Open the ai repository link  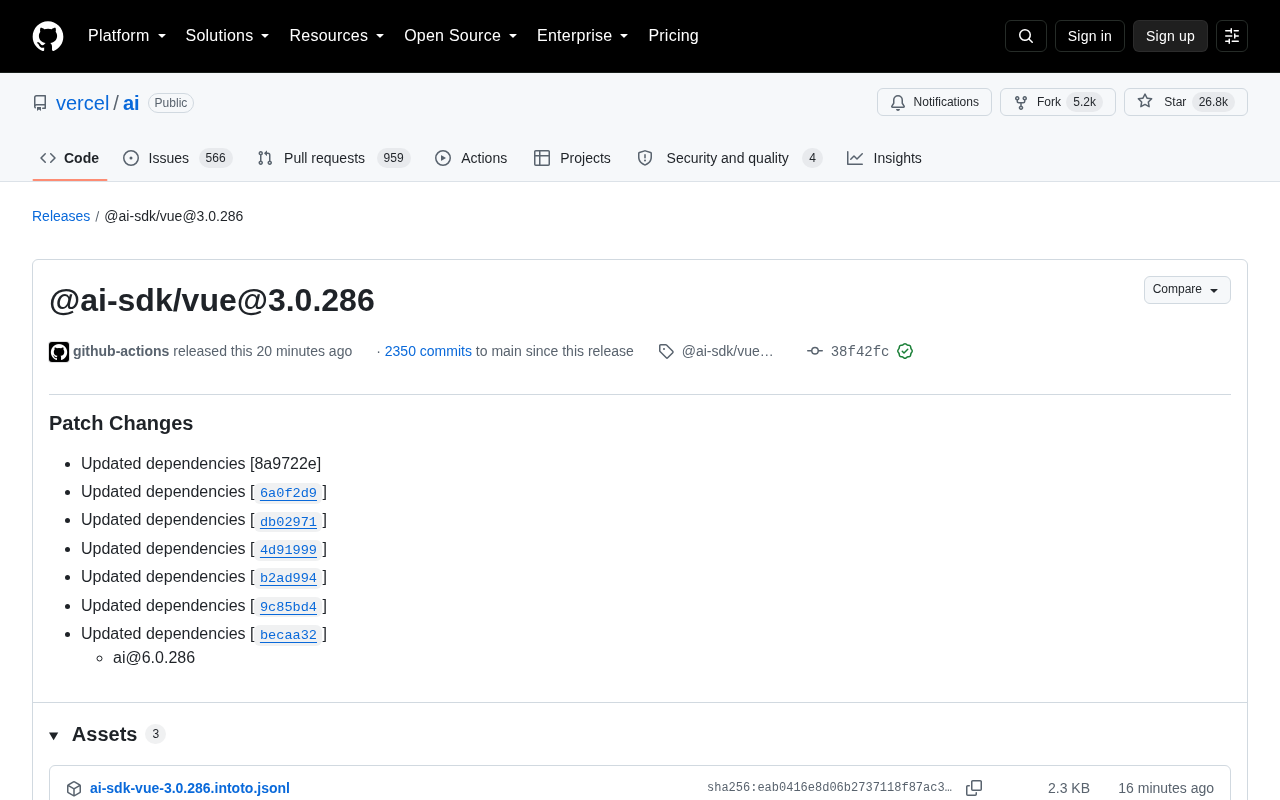pyautogui.click(x=131, y=103)
